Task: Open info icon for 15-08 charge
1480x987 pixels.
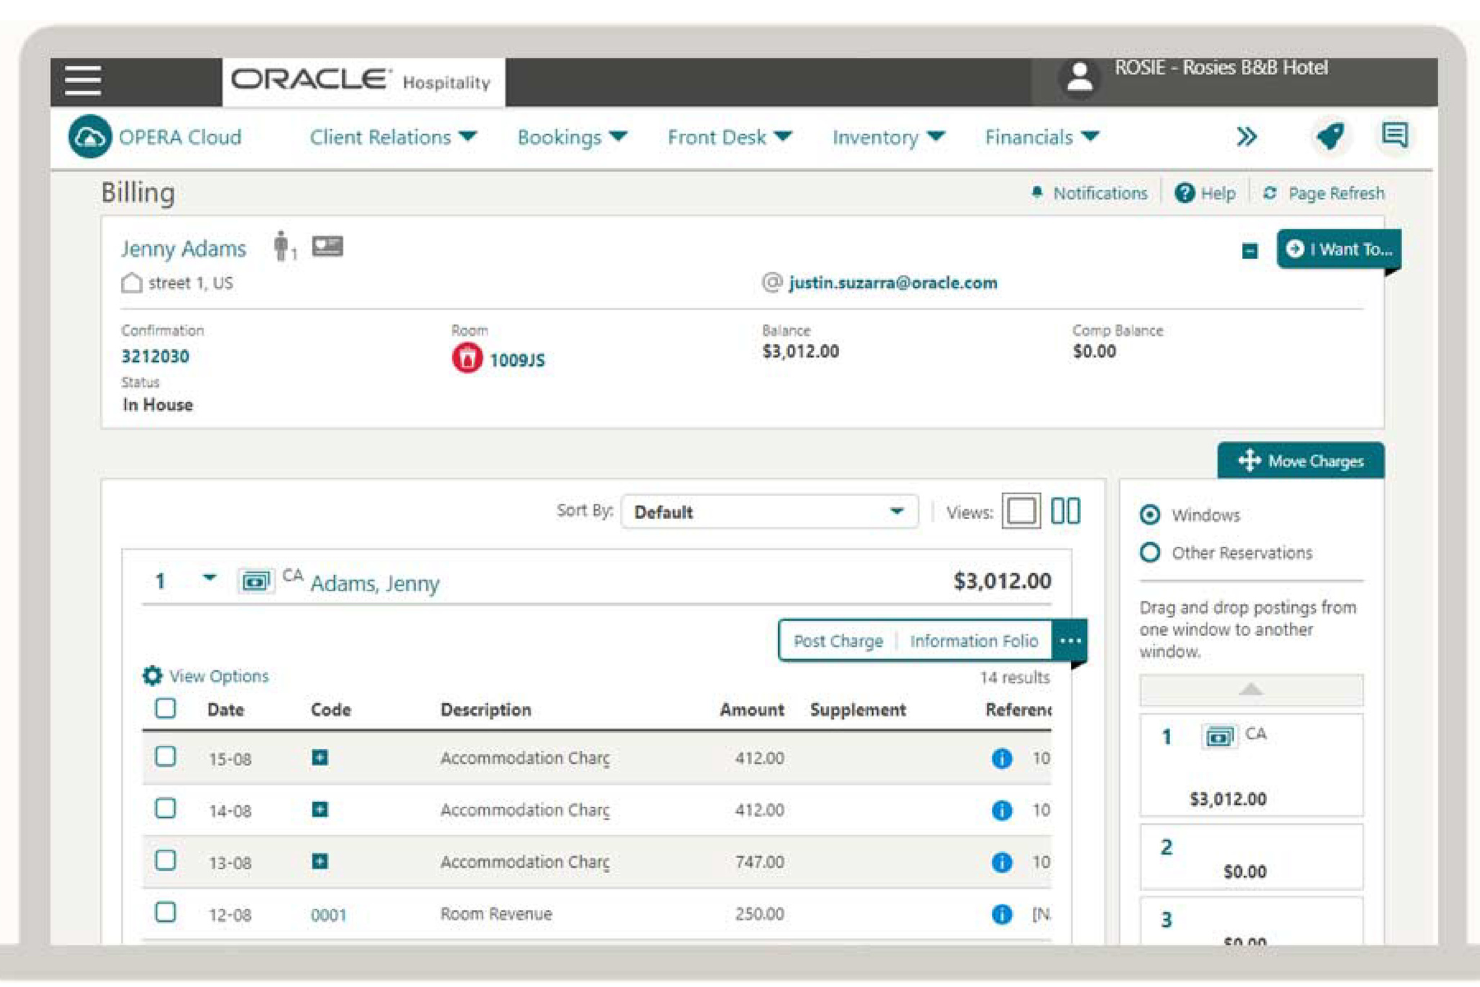Action: (x=1002, y=759)
